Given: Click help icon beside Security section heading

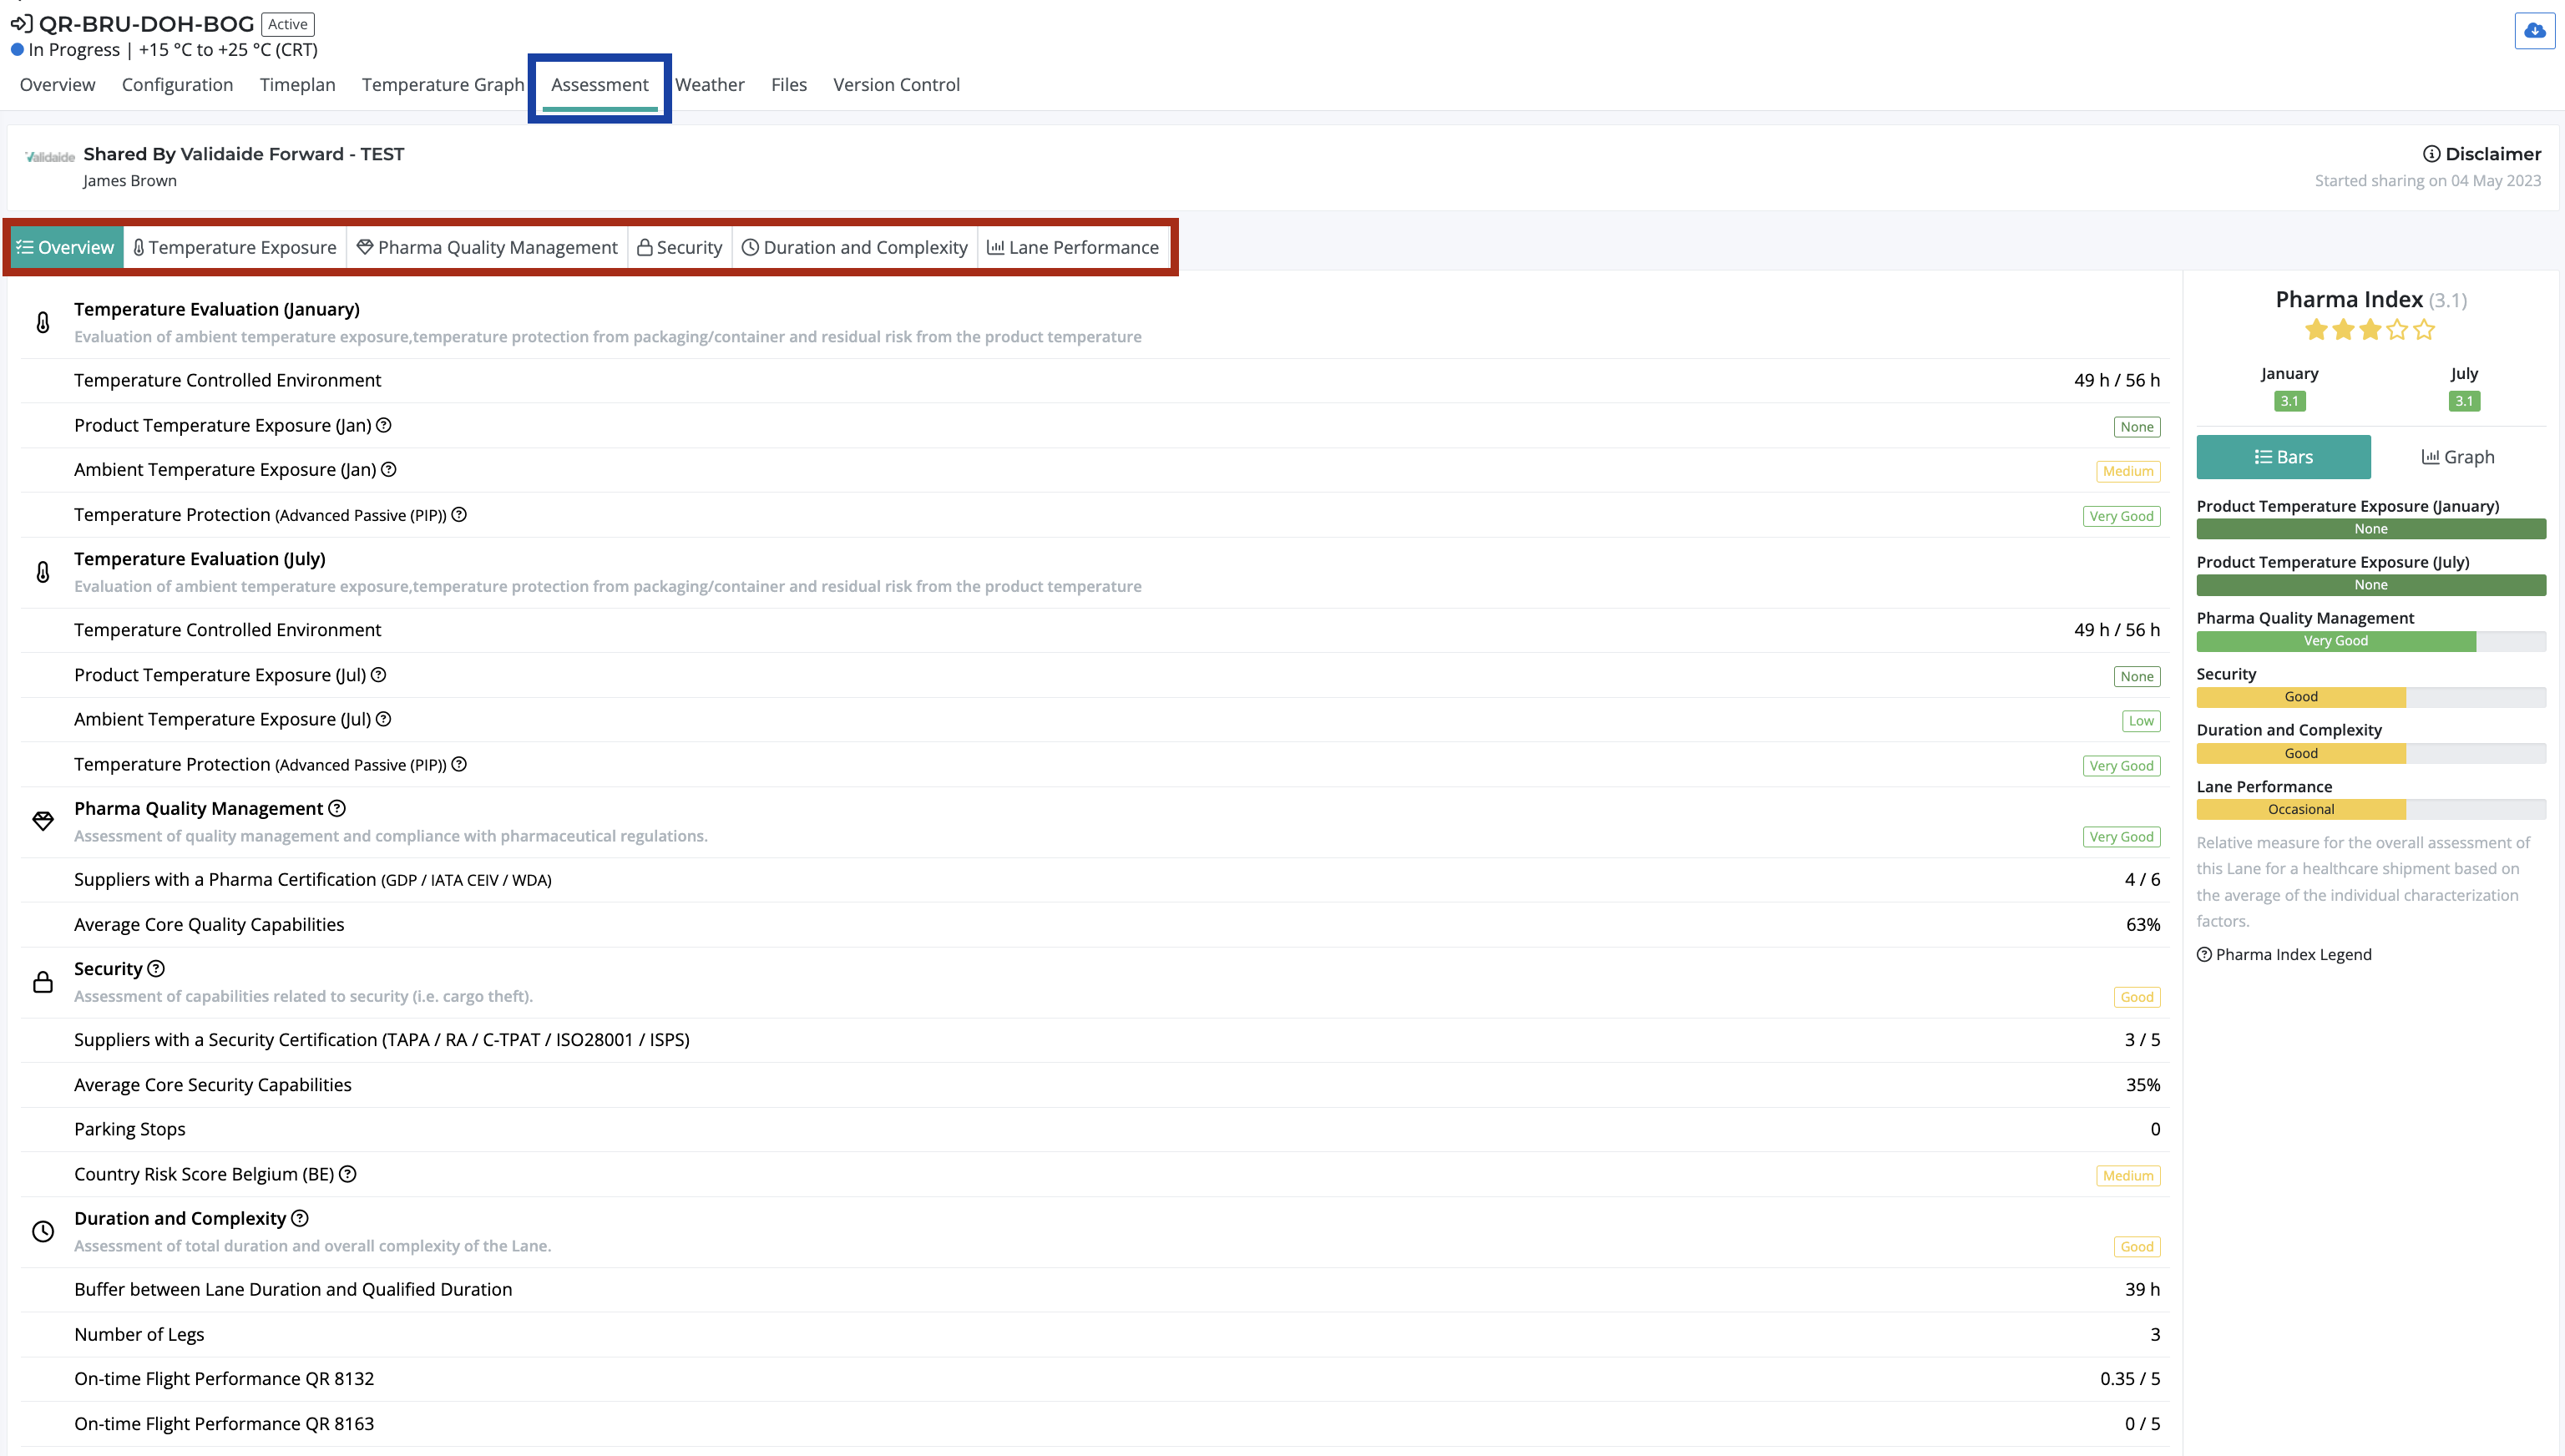Looking at the screenshot, I should [x=156, y=968].
